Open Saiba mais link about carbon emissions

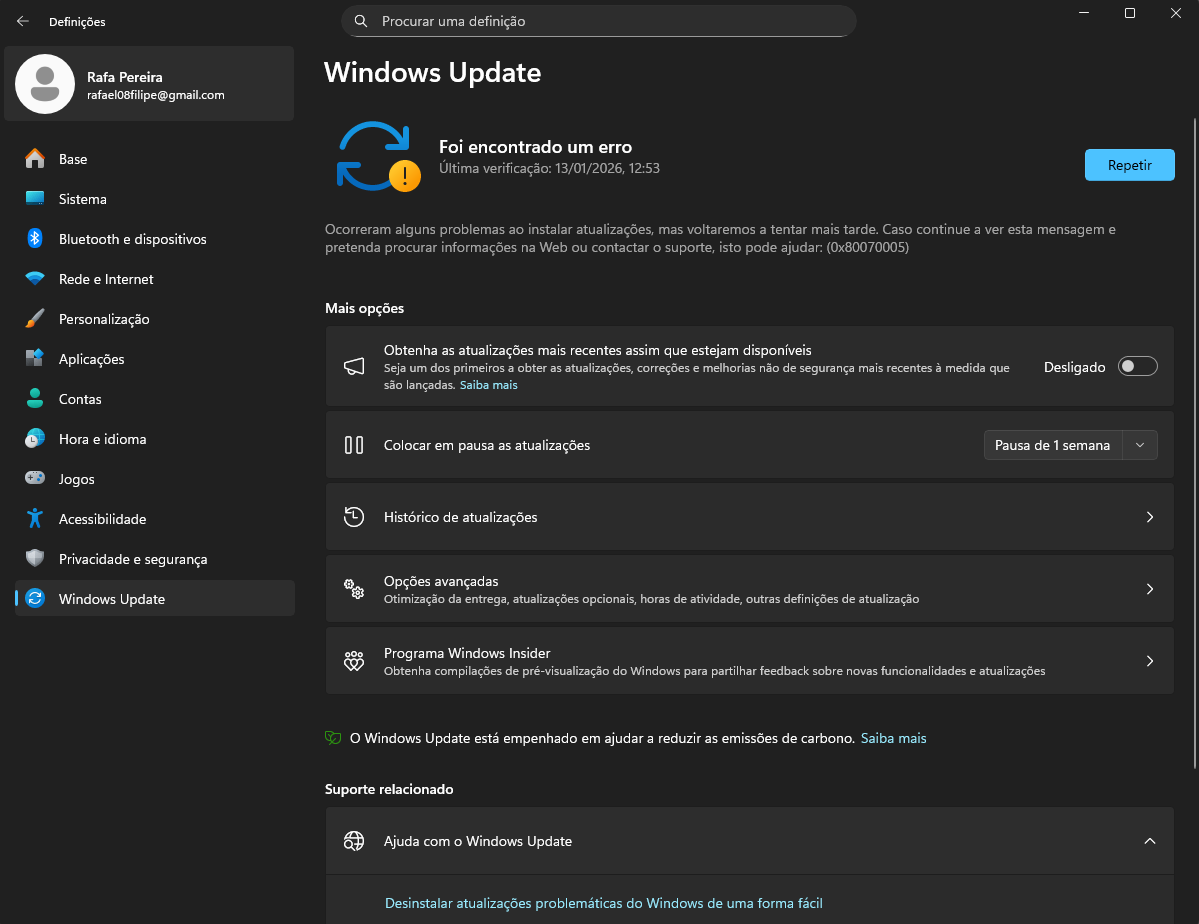(x=893, y=738)
